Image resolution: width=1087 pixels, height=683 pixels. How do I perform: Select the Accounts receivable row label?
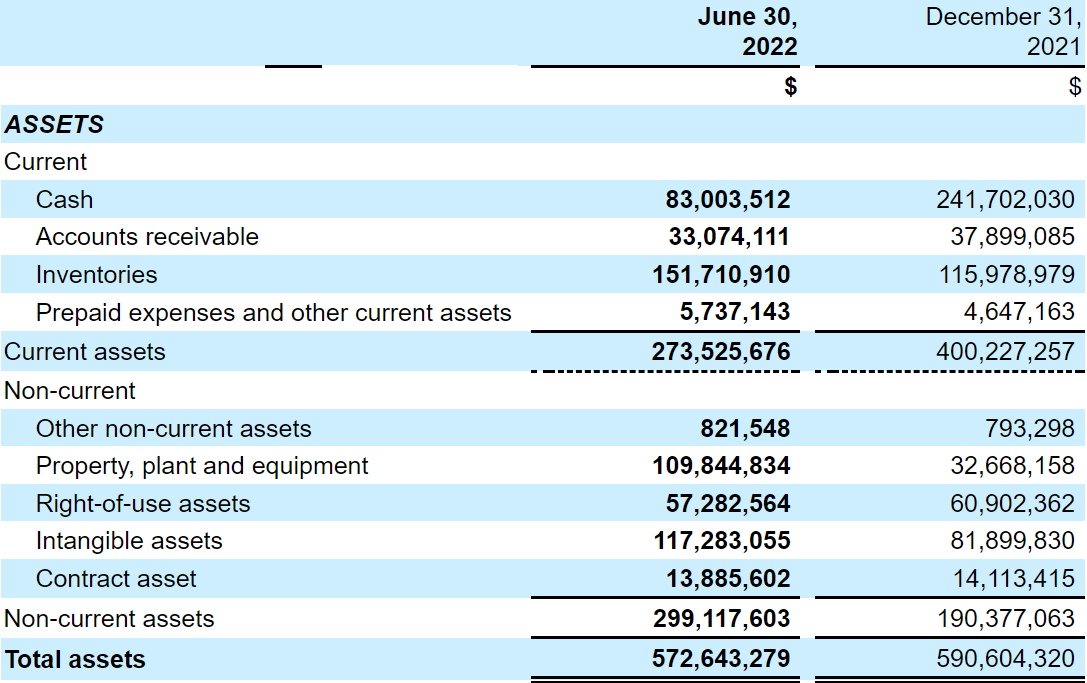click(147, 237)
